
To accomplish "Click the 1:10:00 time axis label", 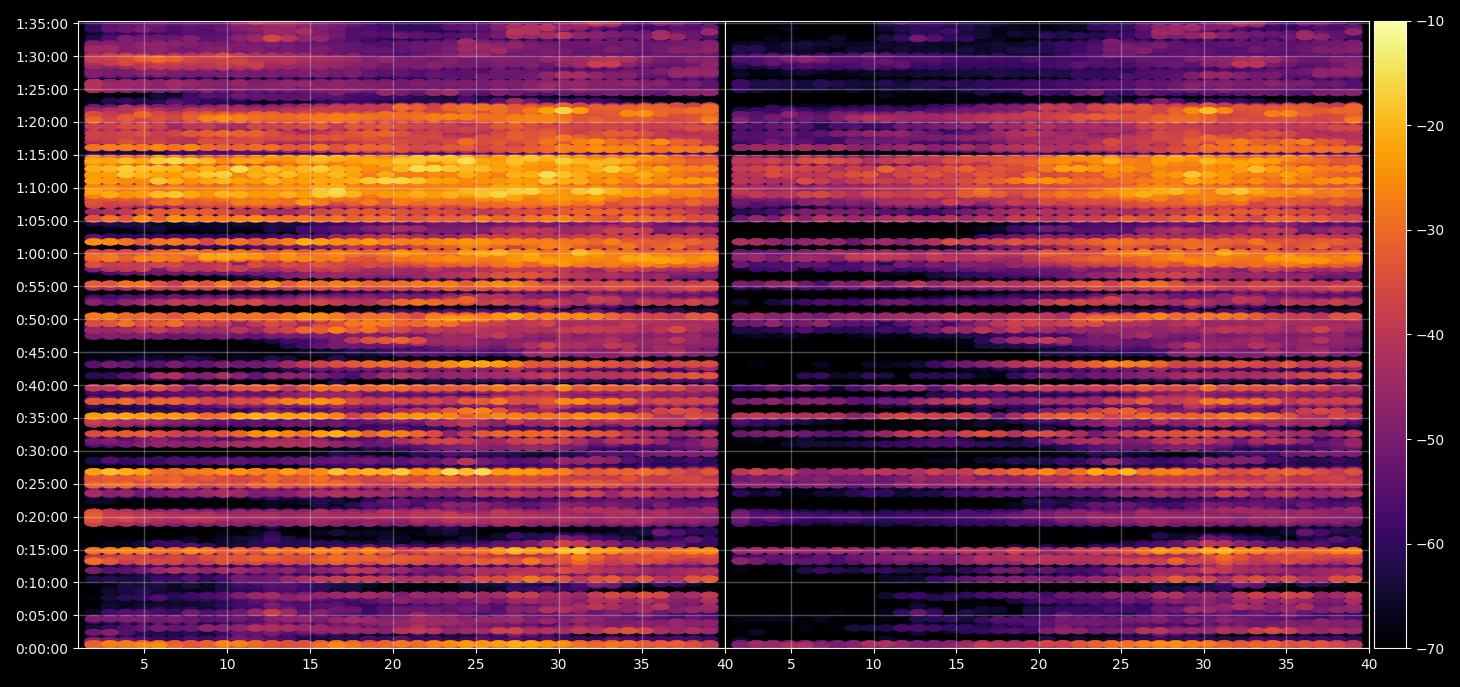I will coord(42,188).
